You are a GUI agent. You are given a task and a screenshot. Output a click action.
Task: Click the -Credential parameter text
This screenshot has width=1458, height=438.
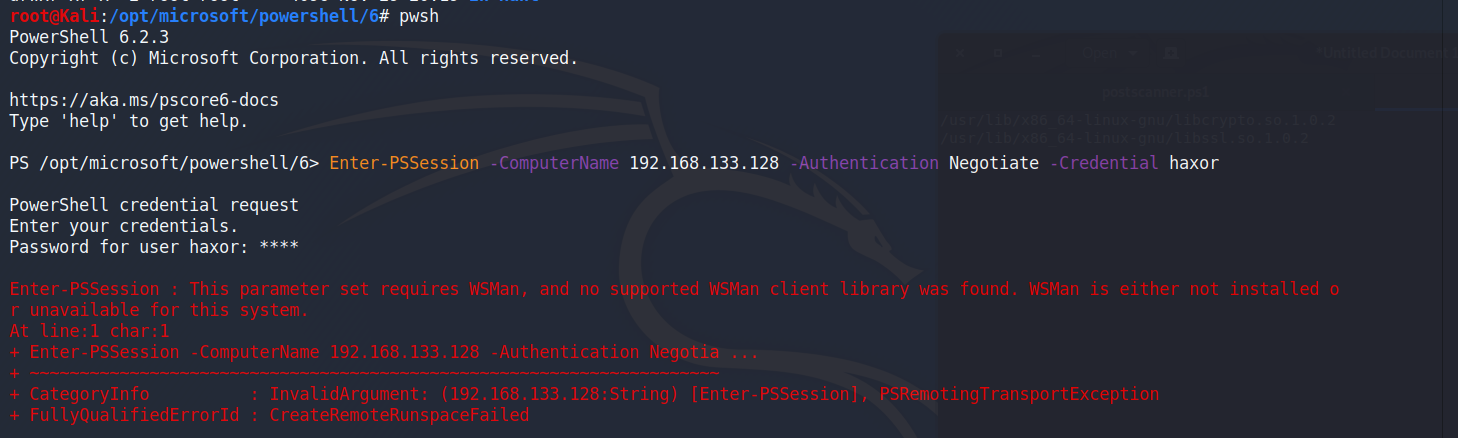1103,162
